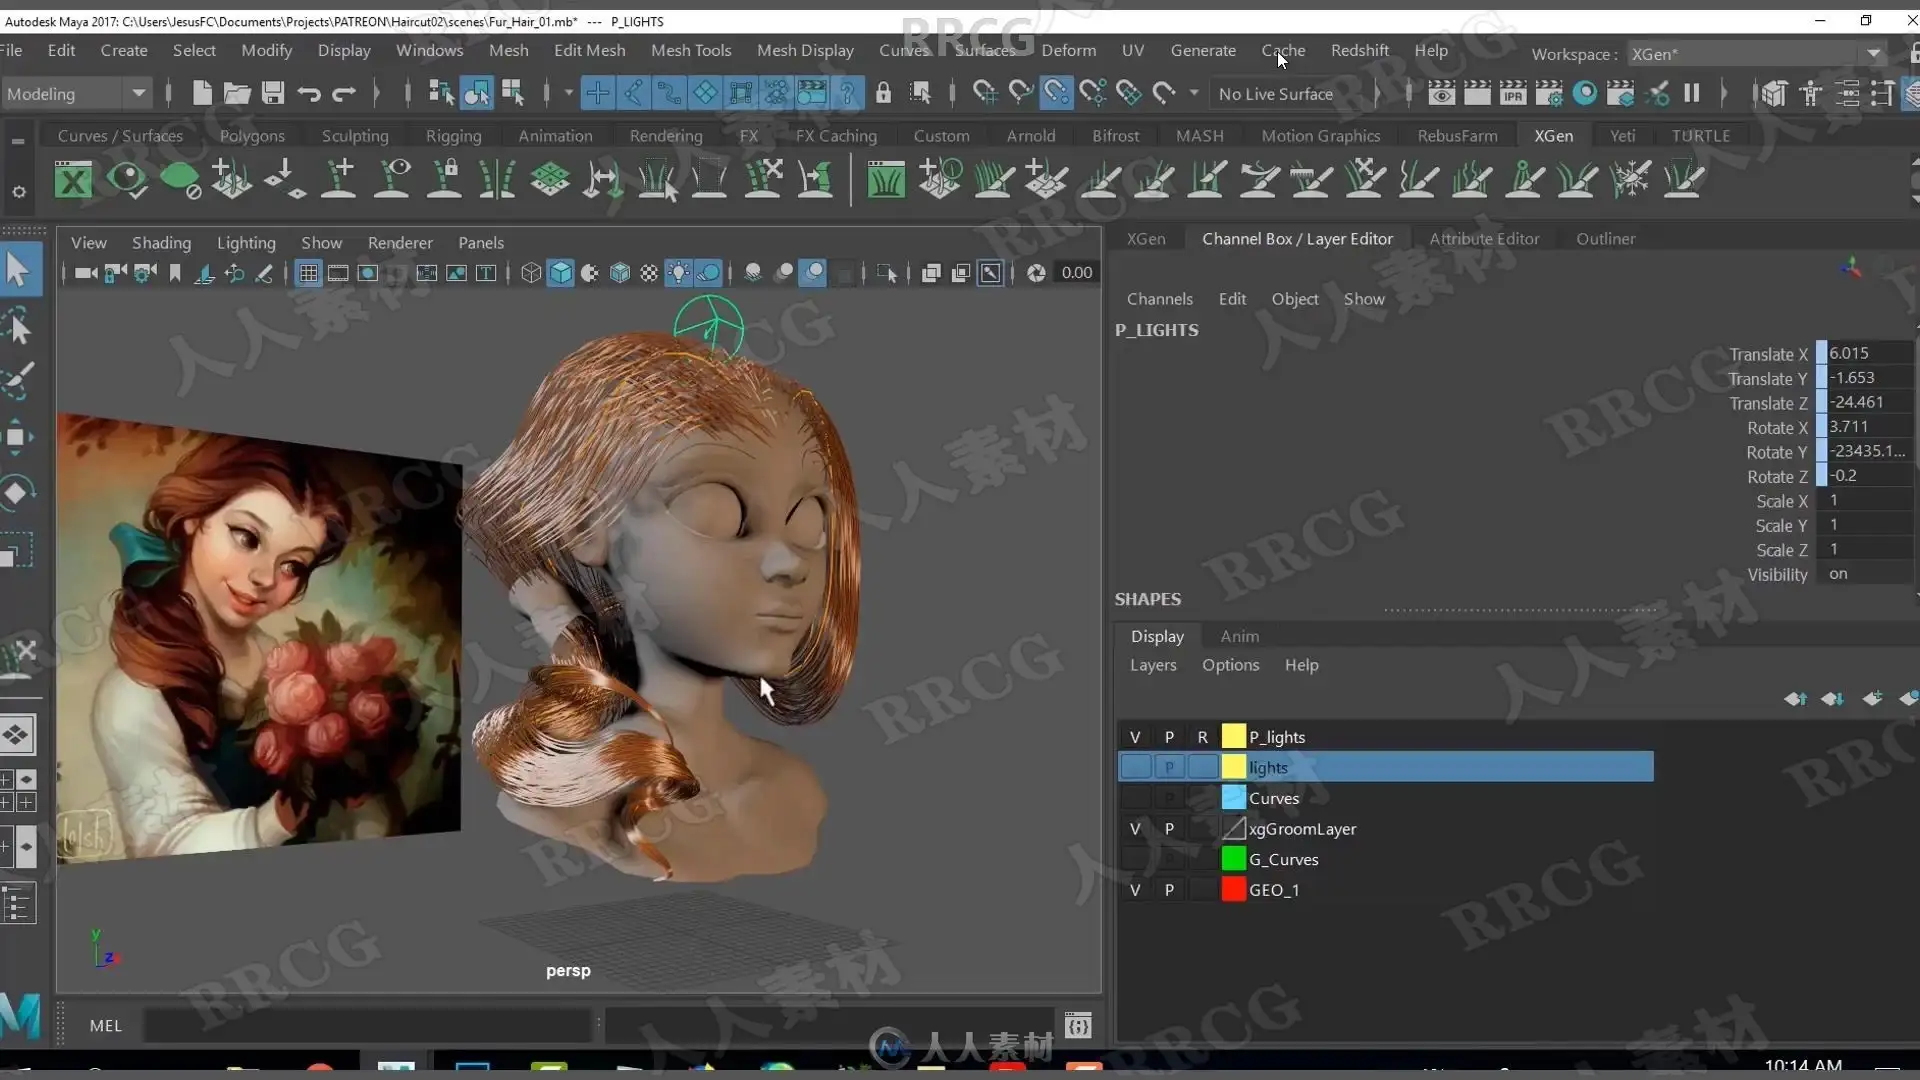Expand the Workspace XGen dropdown
This screenshot has height=1080, width=1920.
pyautogui.click(x=1873, y=54)
